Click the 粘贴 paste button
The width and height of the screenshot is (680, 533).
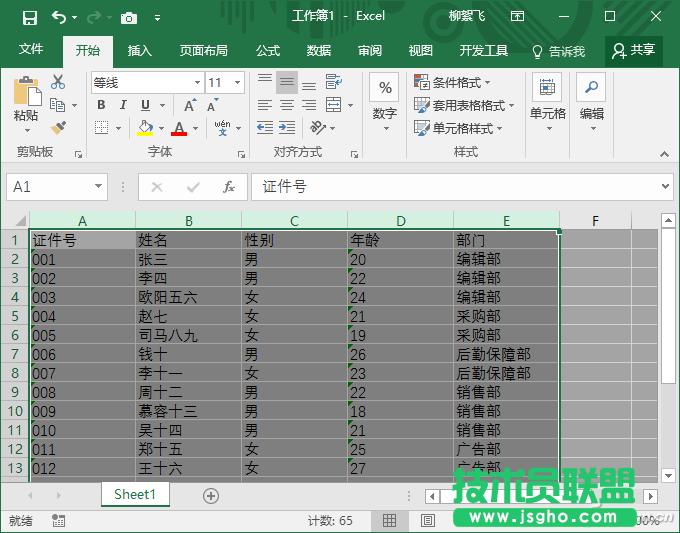pos(26,102)
